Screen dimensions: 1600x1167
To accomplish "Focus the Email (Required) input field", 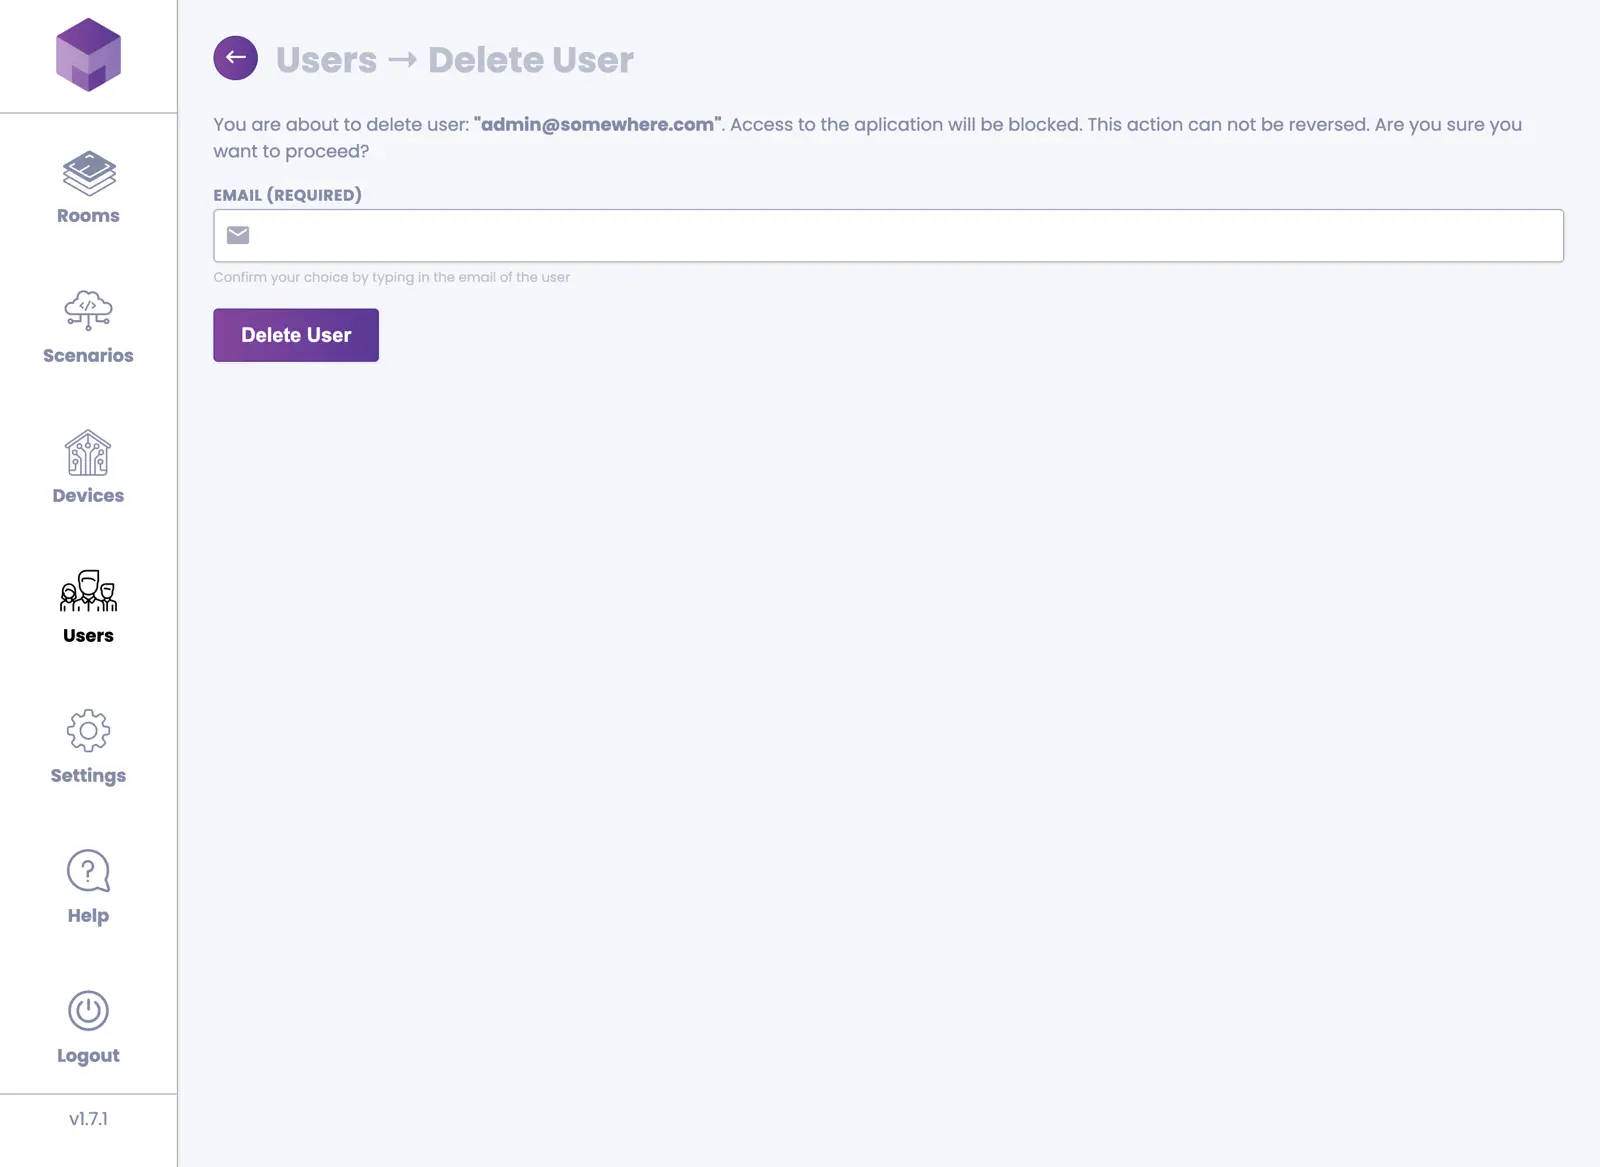I will click(x=900, y=236).
